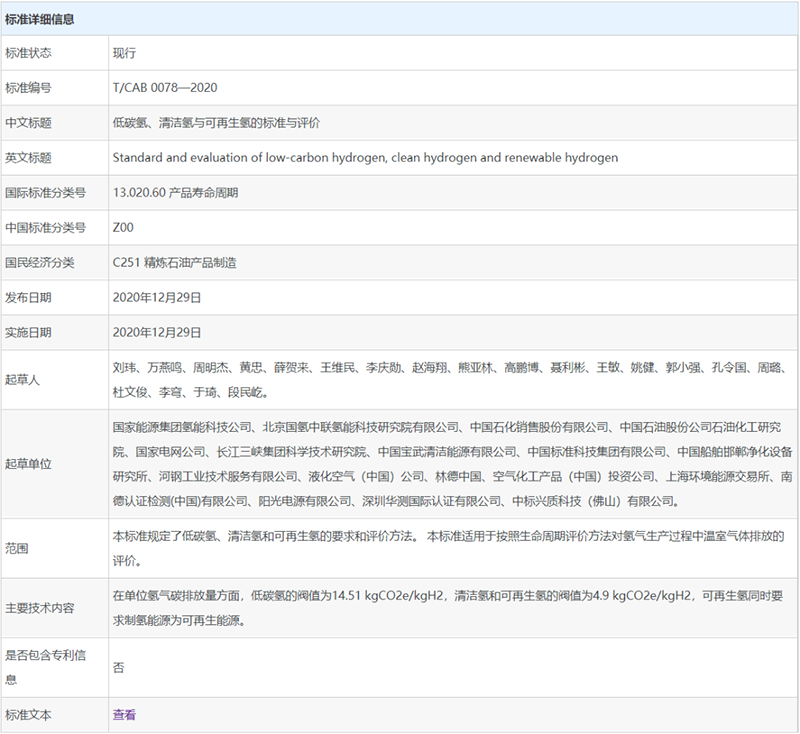Click the C251 精炼石油产品制造 value

[x=175, y=262]
